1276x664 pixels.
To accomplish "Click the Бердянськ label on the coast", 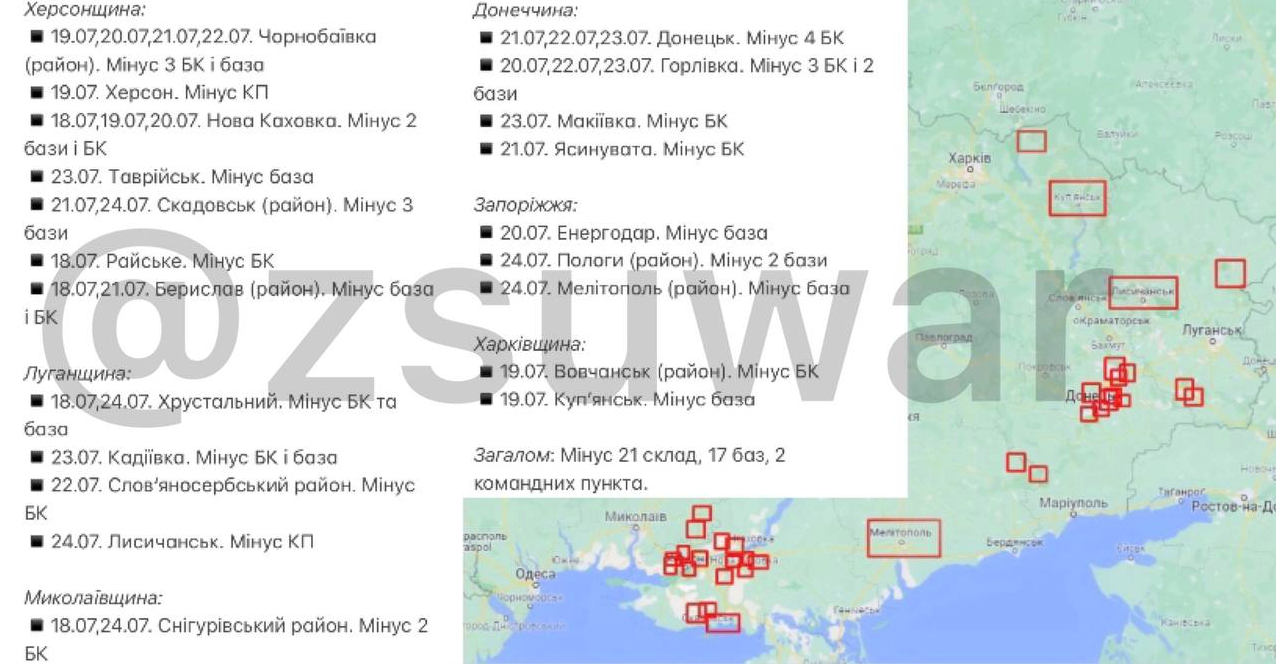I will click(x=1015, y=541).
